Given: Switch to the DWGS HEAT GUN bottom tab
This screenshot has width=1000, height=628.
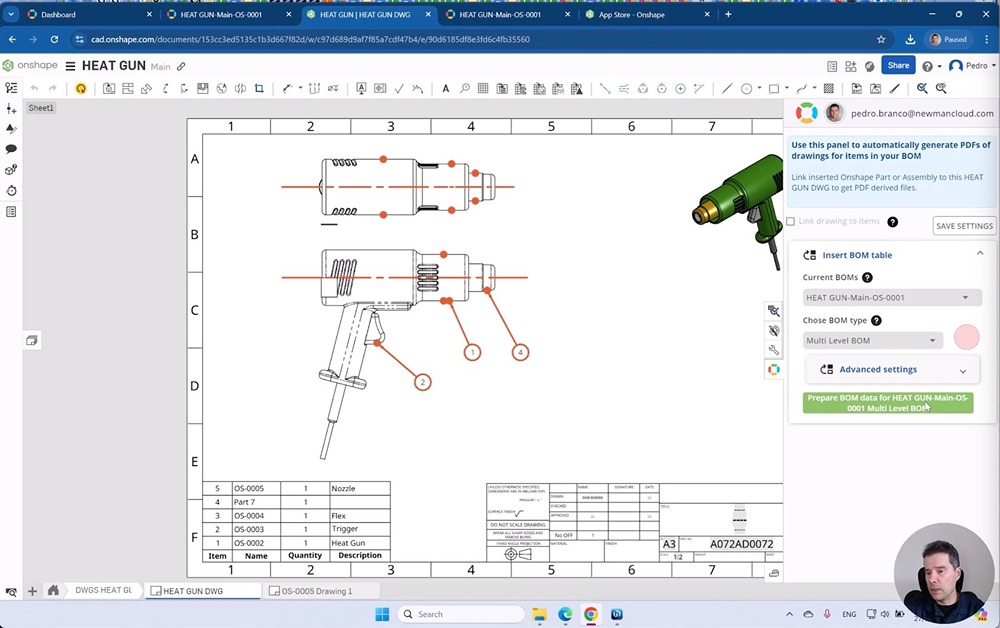Looking at the screenshot, I should (103, 590).
